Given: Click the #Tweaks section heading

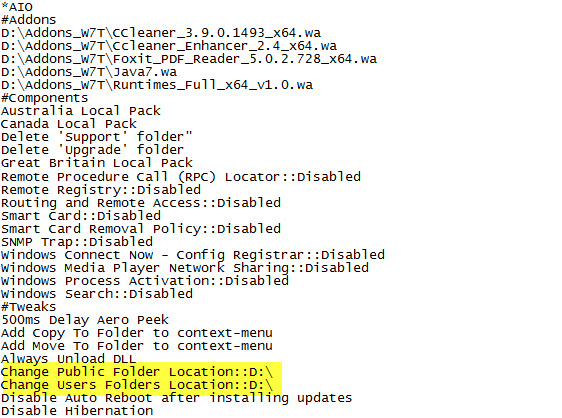Looking at the screenshot, I should pos(29,307).
